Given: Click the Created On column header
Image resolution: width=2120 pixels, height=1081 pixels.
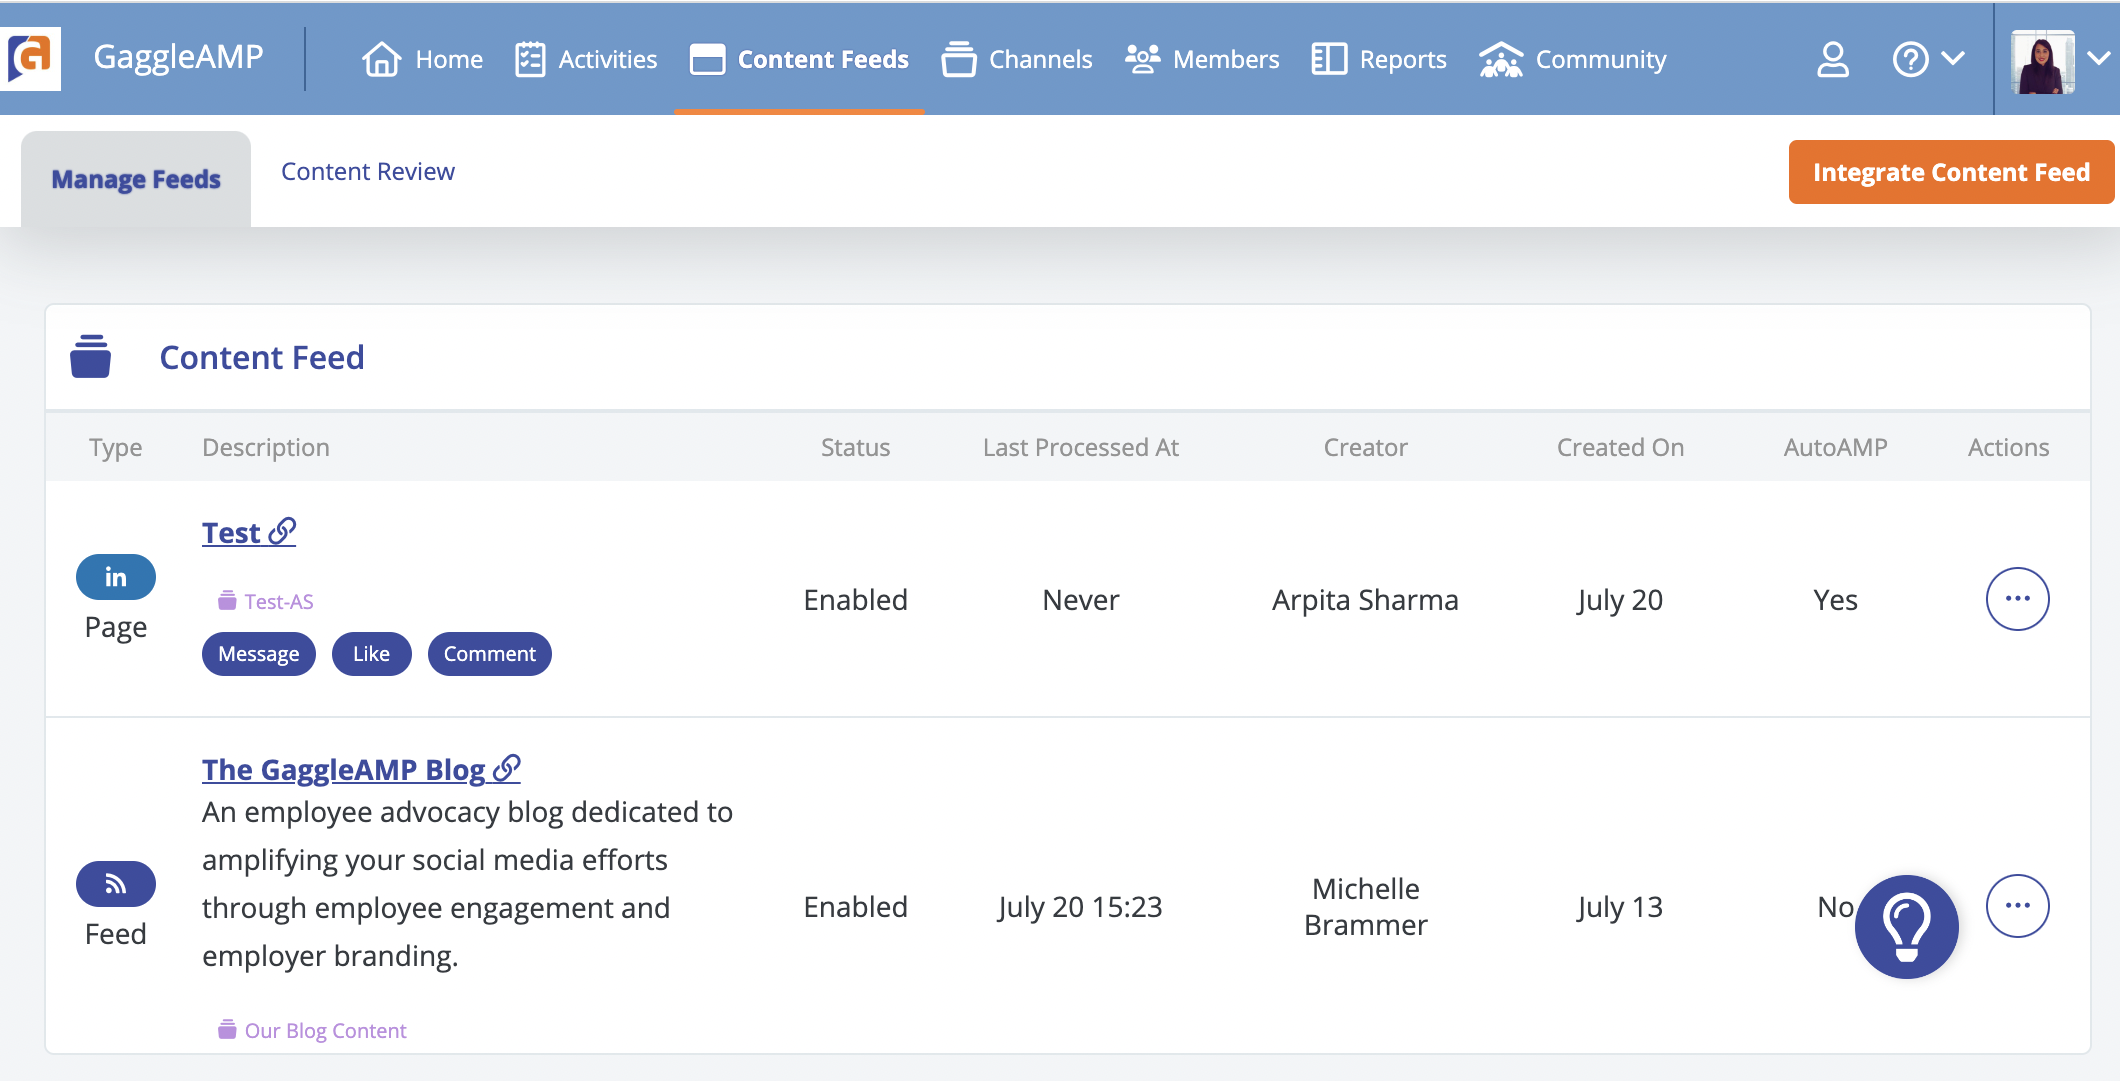Looking at the screenshot, I should 1620,447.
